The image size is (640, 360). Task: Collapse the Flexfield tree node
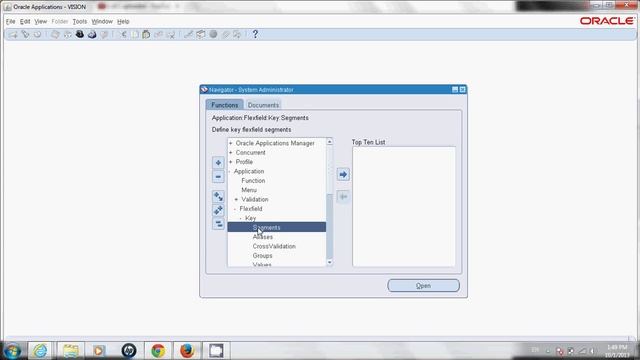pos(235,209)
